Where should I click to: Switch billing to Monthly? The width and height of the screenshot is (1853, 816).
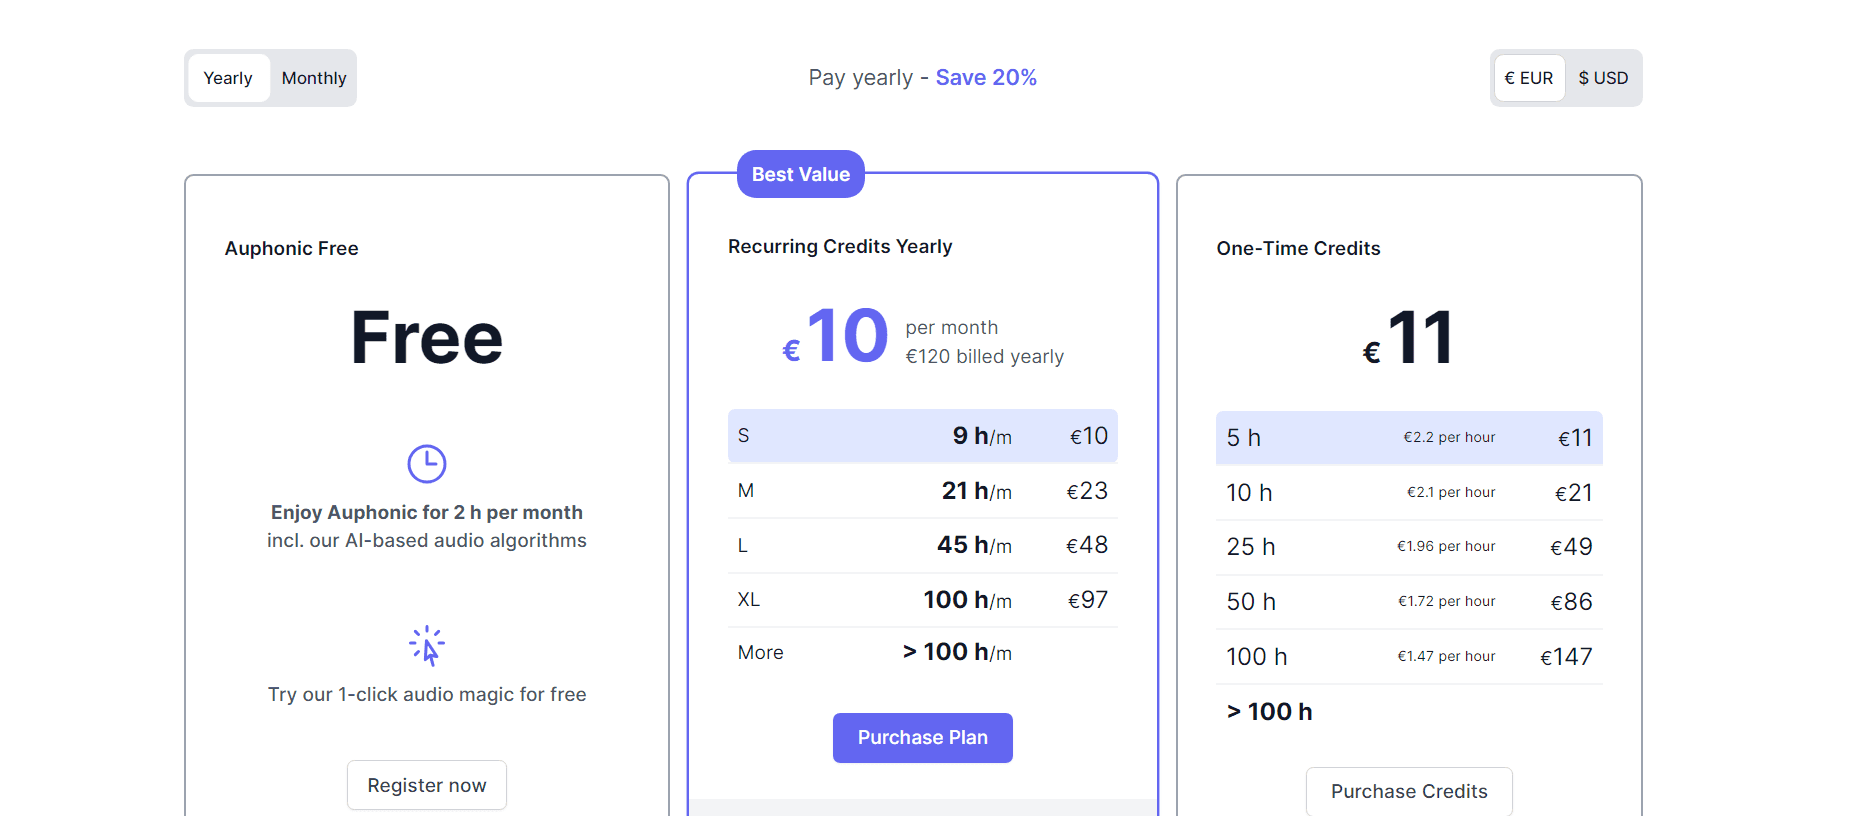pyautogui.click(x=313, y=78)
